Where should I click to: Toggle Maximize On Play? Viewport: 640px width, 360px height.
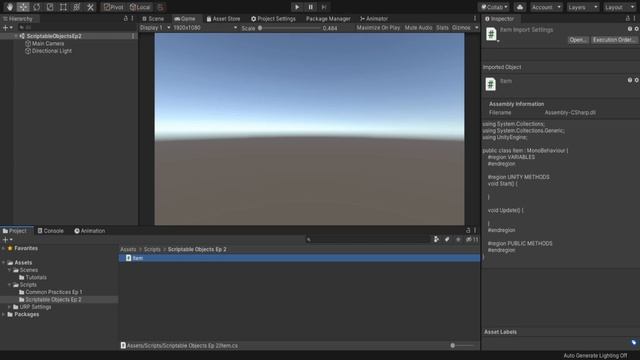tap(378, 28)
